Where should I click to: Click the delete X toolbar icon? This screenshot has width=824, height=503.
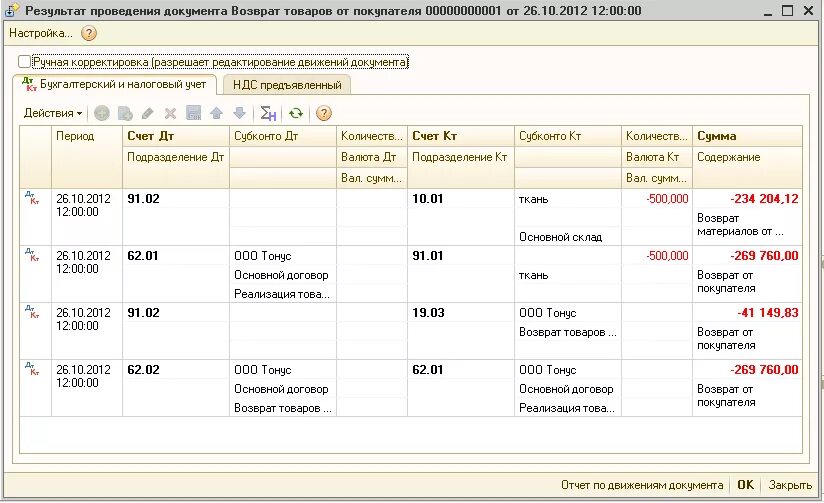pos(170,113)
